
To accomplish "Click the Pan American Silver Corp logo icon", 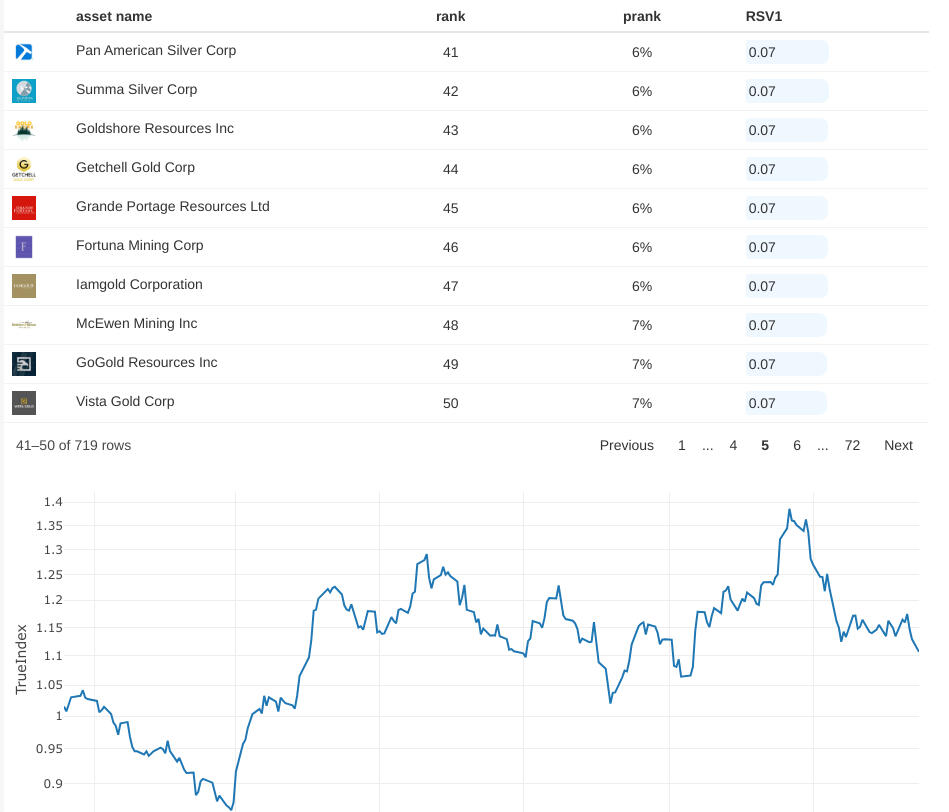I will tap(24, 52).
